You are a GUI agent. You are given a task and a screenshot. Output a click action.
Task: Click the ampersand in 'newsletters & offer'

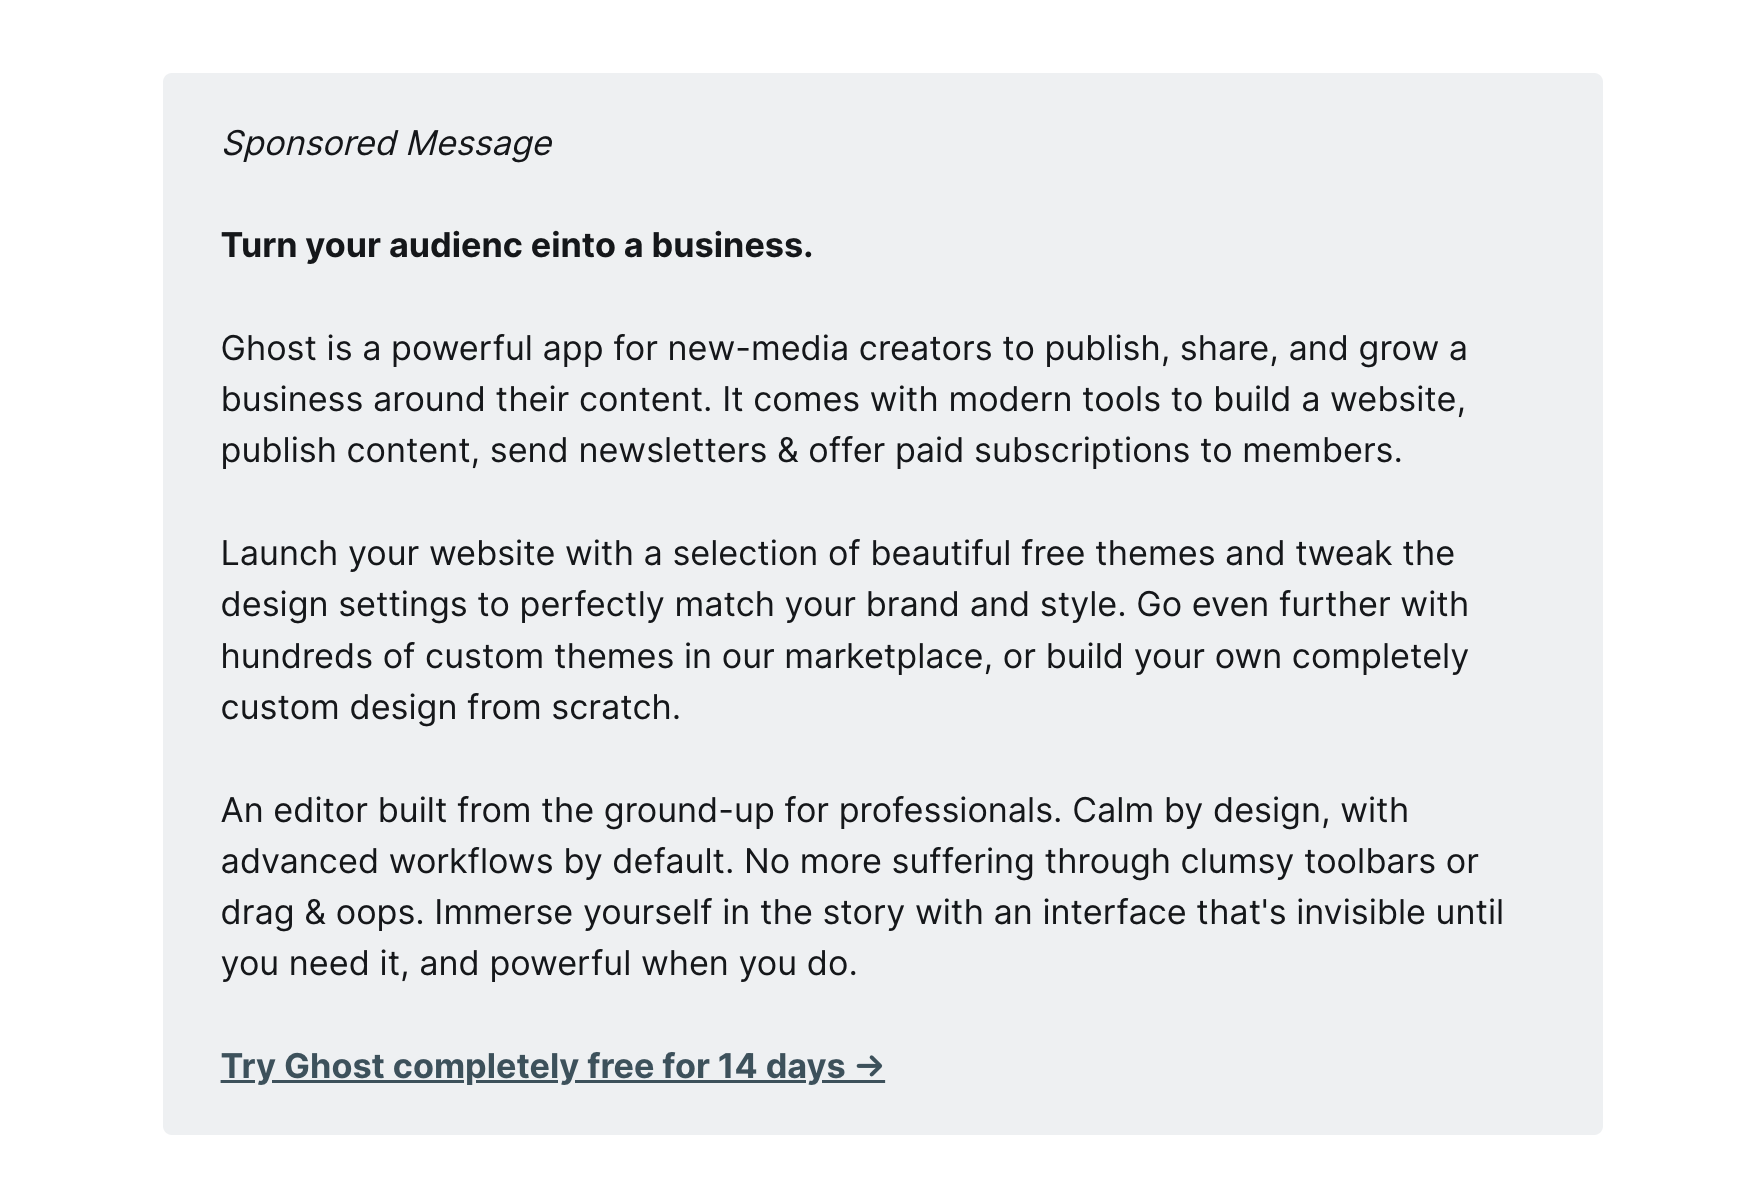(x=788, y=451)
